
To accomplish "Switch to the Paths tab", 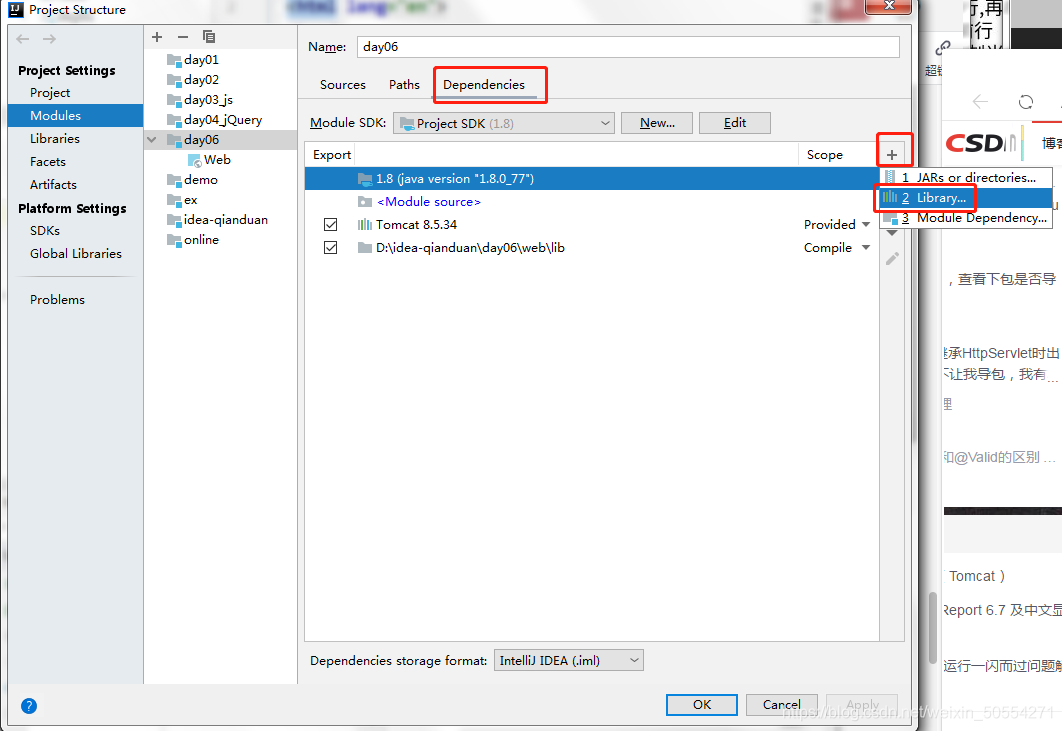I will (x=404, y=85).
